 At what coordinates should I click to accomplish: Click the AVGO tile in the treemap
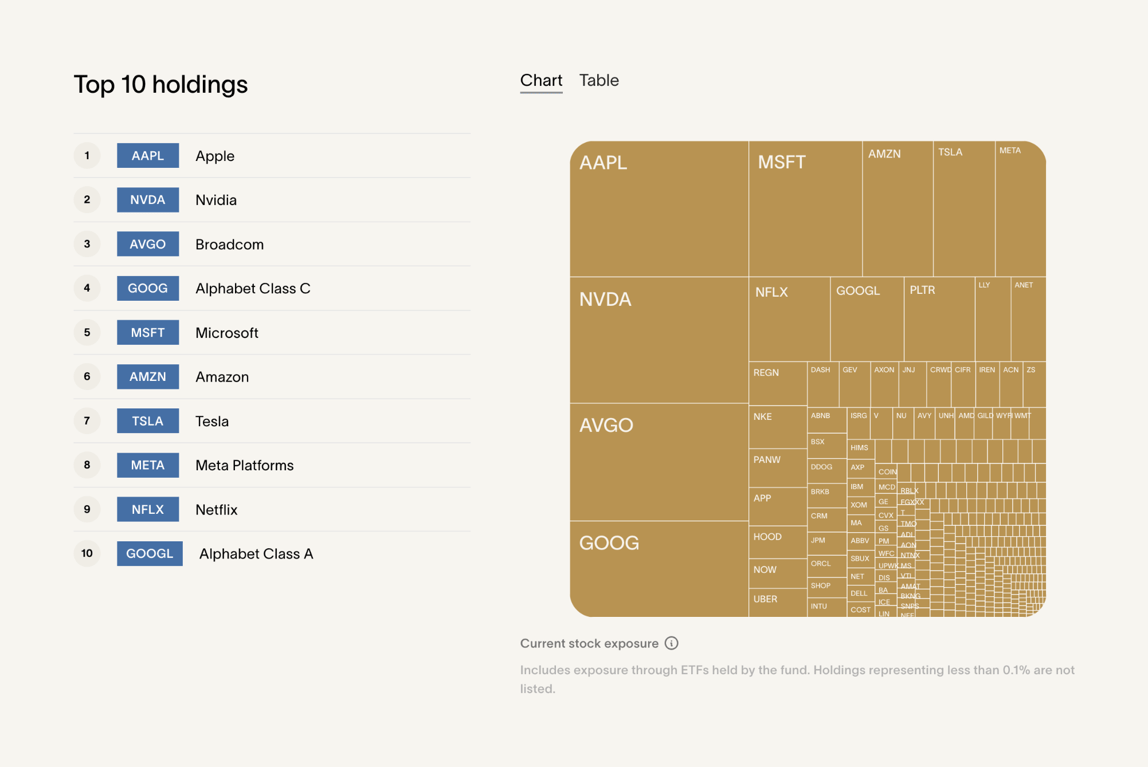click(659, 462)
